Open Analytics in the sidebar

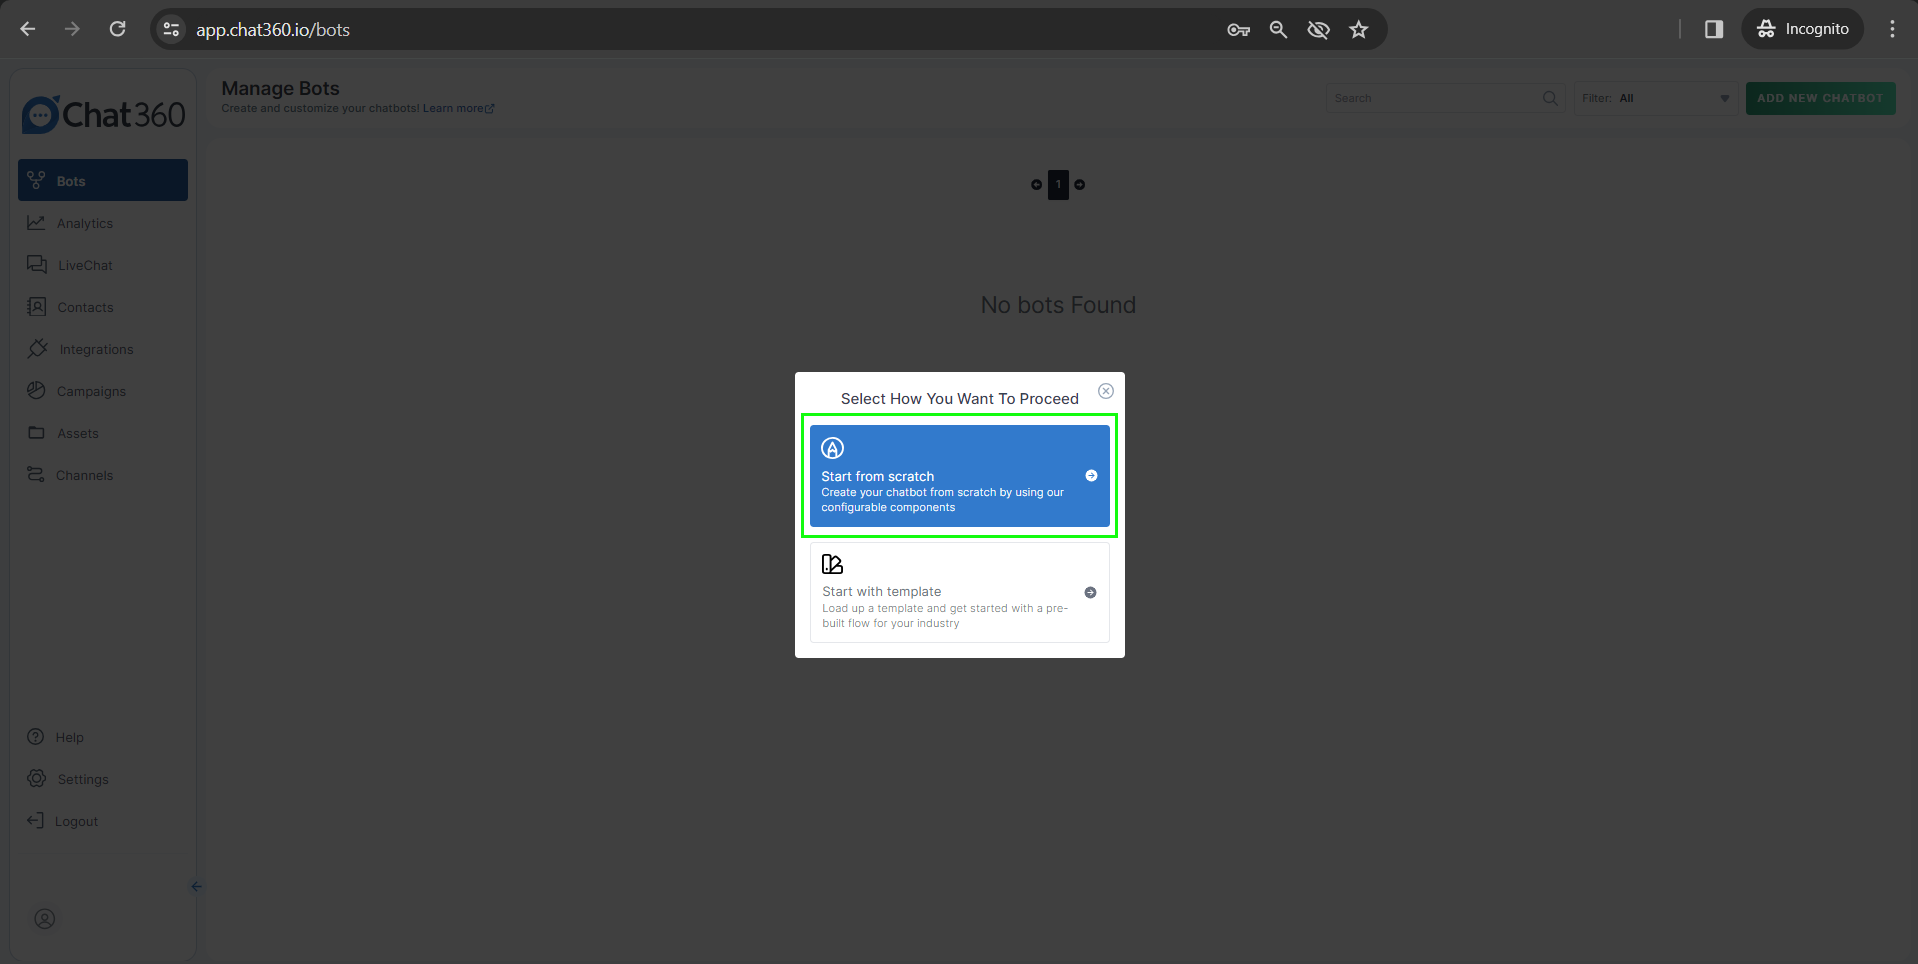click(103, 223)
